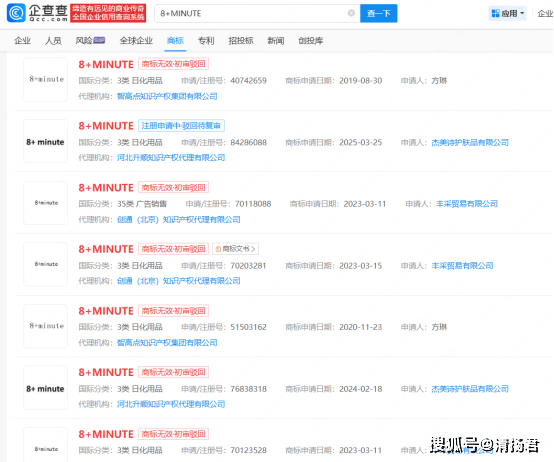Open applicant 丰采贸易有限公司 dated 2023-03-11 for 70118088
The width and height of the screenshot is (554, 462).
pyautogui.click(x=467, y=204)
